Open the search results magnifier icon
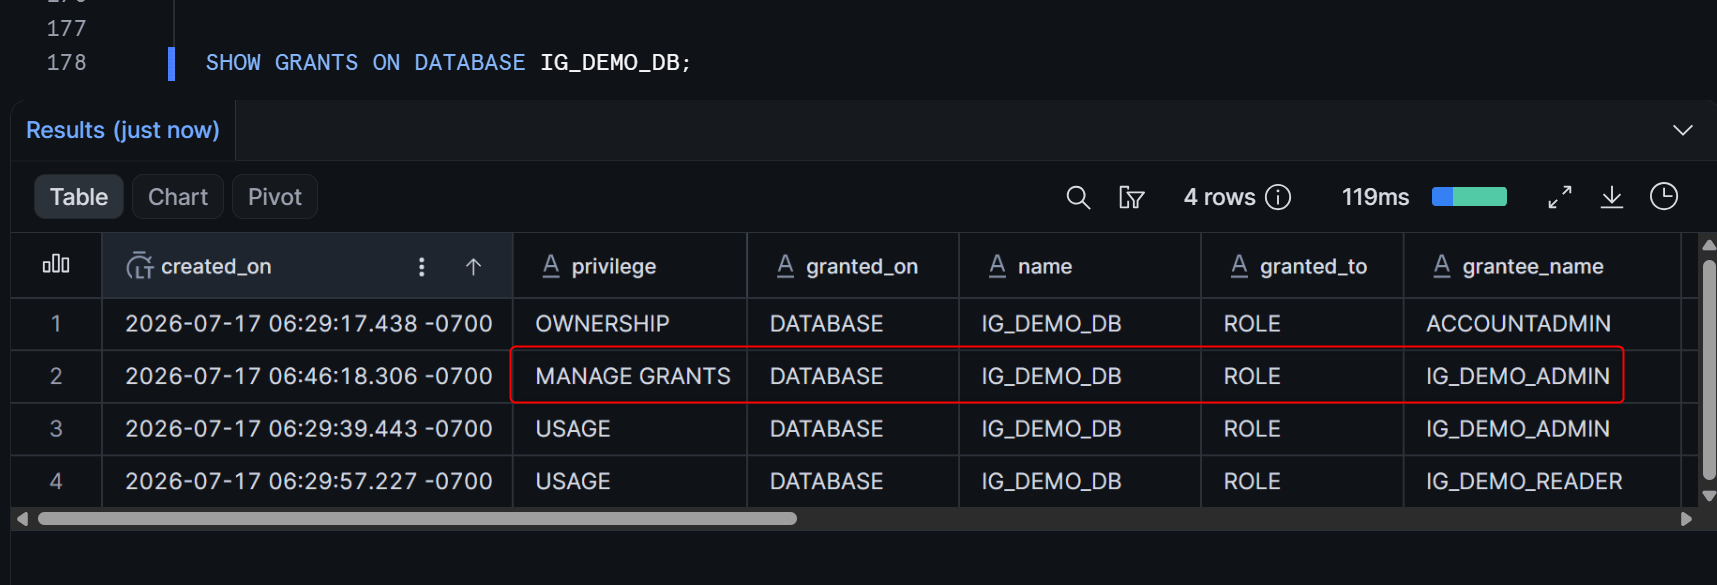This screenshot has width=1717, height=585. tap(1078, 197)
